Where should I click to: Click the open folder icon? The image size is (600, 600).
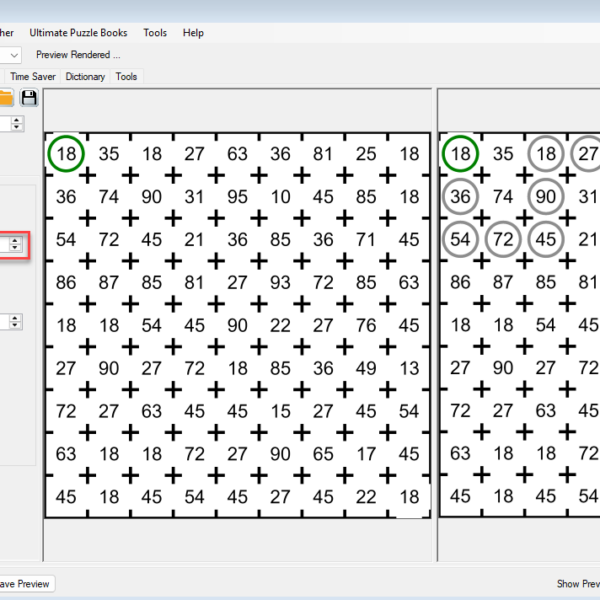pos(6,97)
